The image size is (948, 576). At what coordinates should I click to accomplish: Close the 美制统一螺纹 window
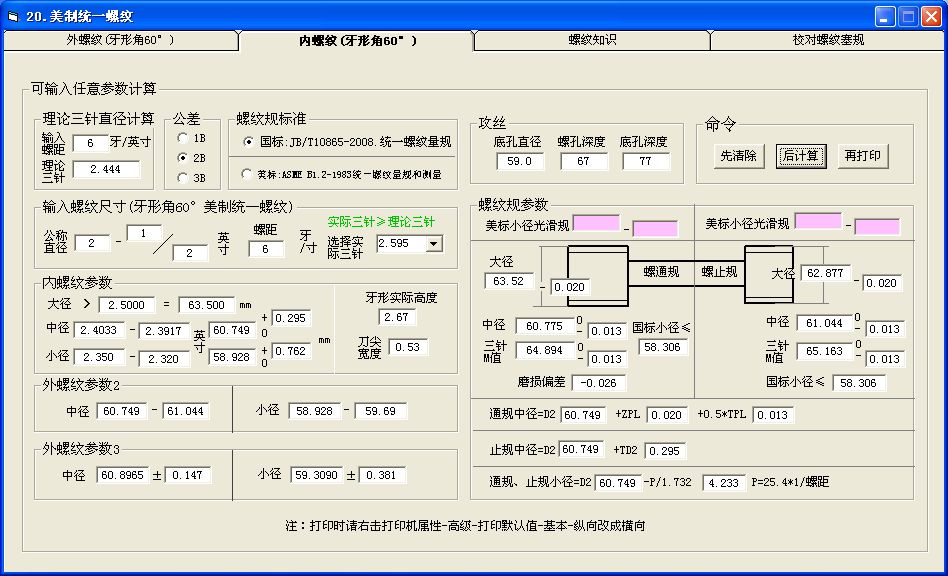point(930,16)
